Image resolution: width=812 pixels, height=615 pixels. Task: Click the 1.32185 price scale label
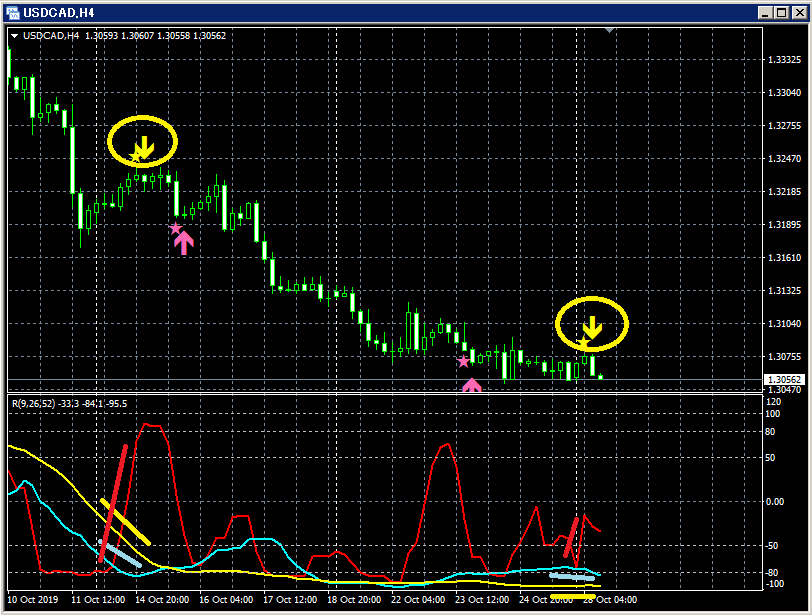[x=784, y=192]
